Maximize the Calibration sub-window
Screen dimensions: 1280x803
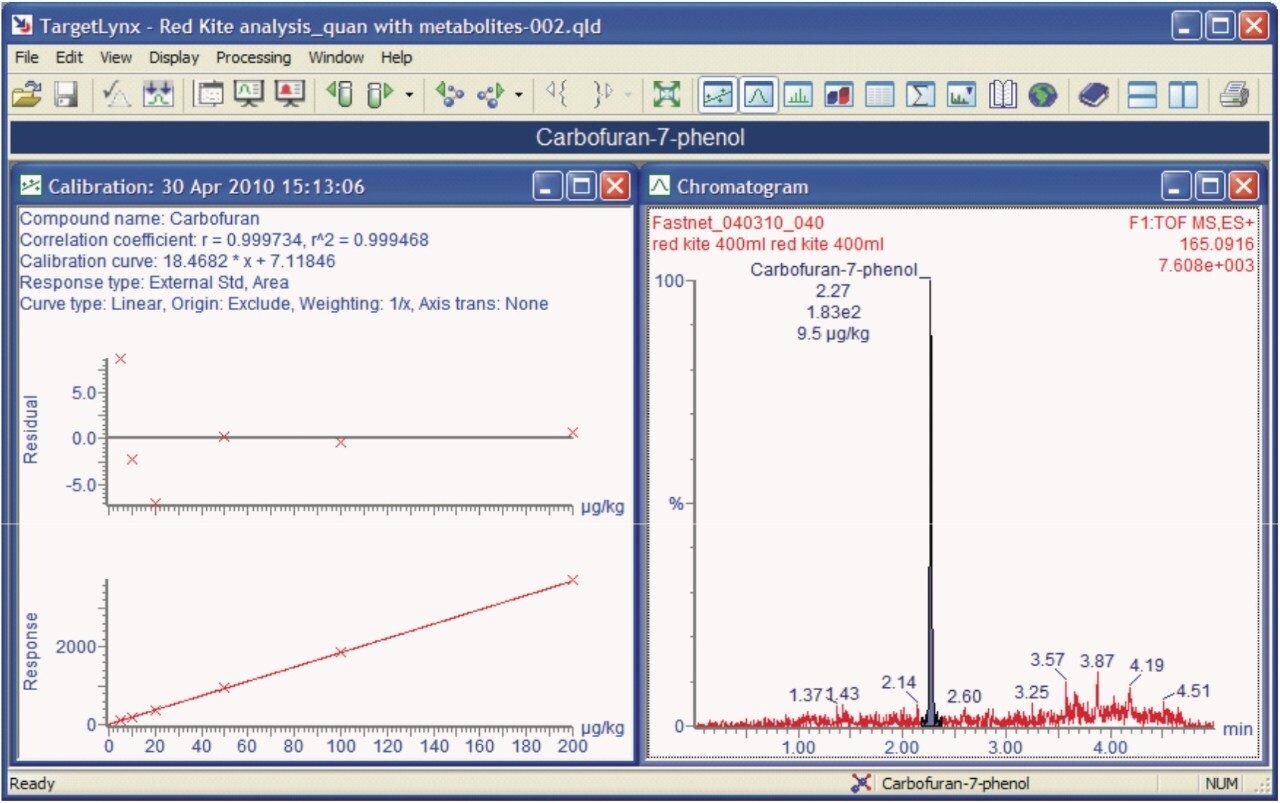[x=583, y=186]
